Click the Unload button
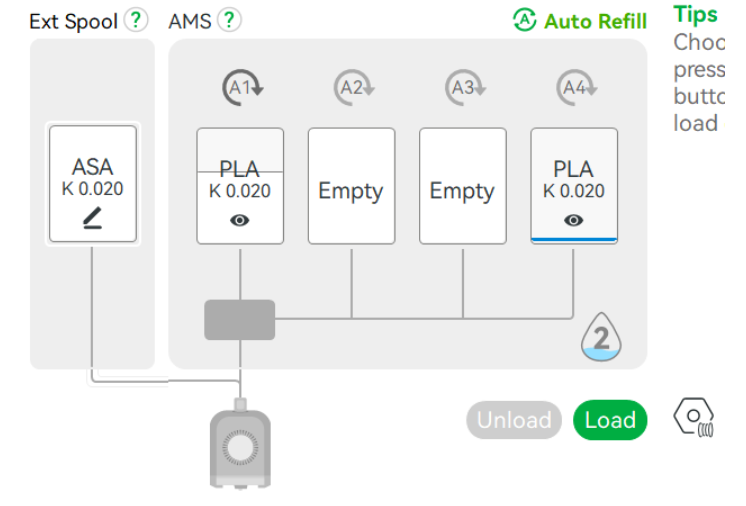The image size is (746, 506). [x=514, y=420]
